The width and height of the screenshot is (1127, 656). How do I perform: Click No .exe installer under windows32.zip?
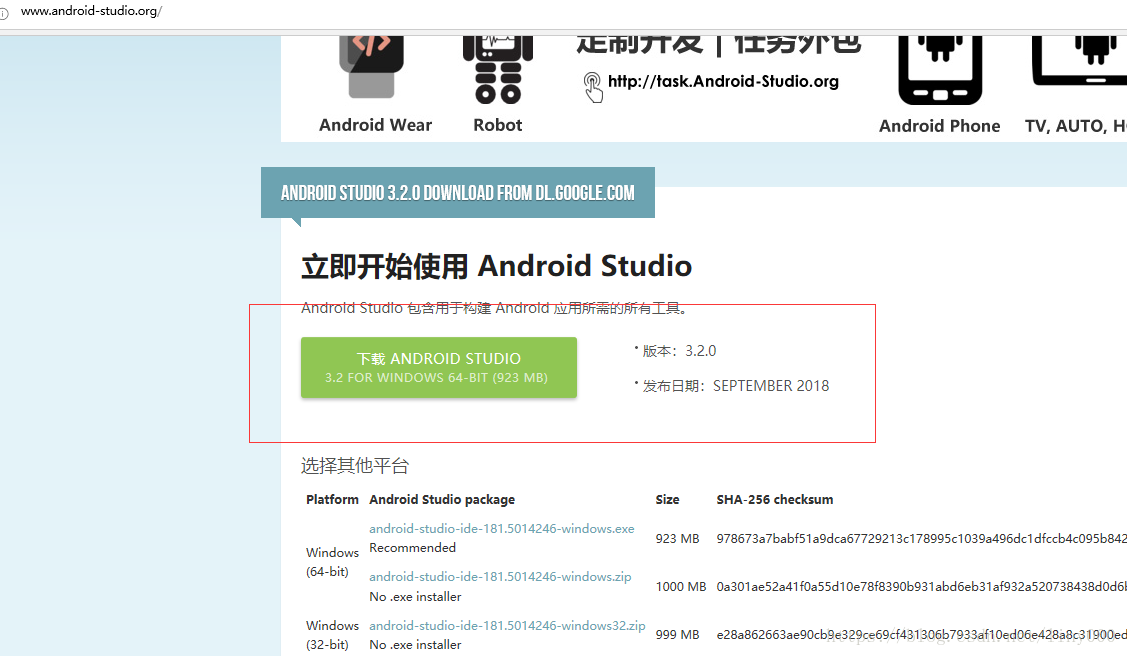(415, 645)
